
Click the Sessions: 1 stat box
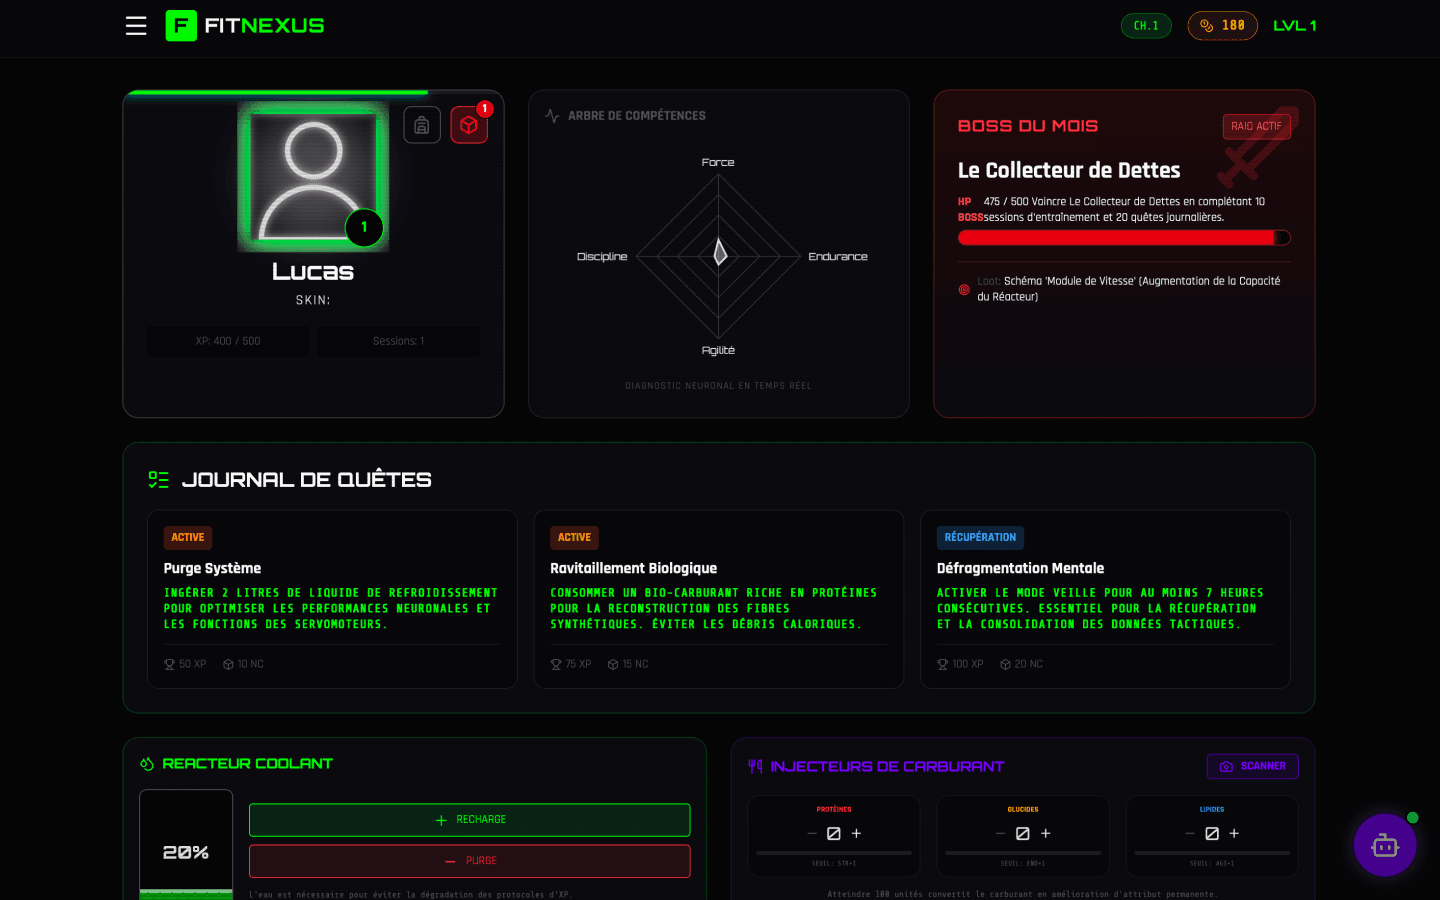(x=399, y=341)
